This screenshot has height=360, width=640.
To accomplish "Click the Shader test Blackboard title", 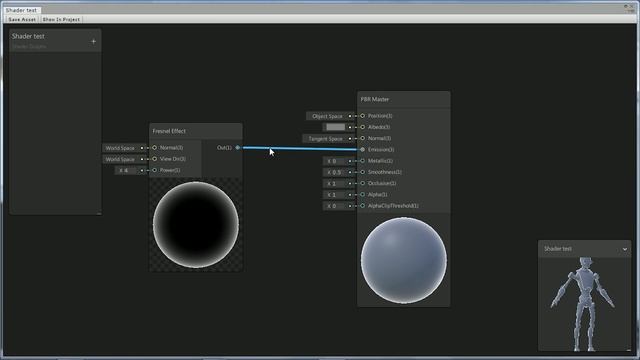I will [28, 36].
